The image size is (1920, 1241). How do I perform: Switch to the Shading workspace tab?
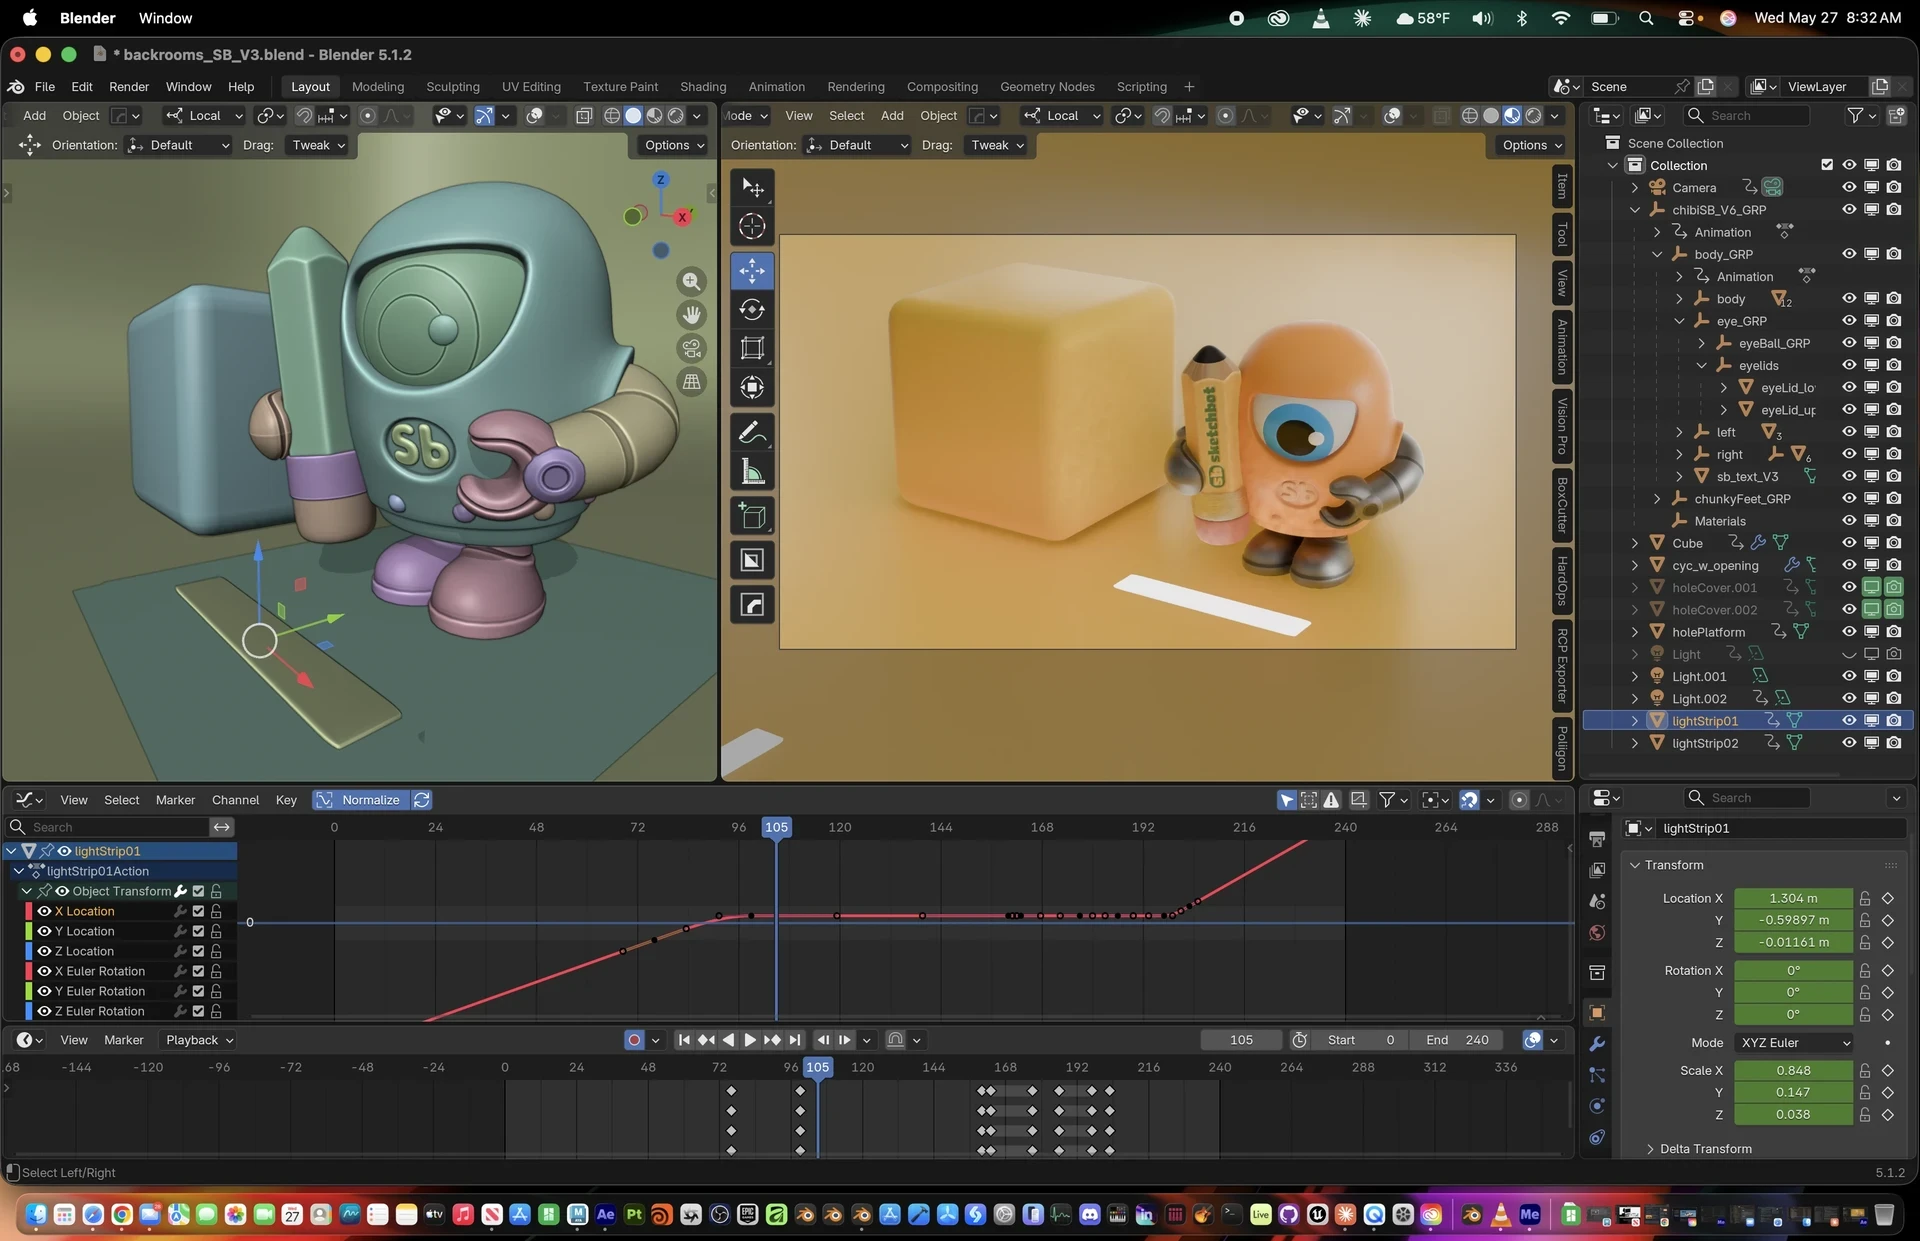click(703, 87)
